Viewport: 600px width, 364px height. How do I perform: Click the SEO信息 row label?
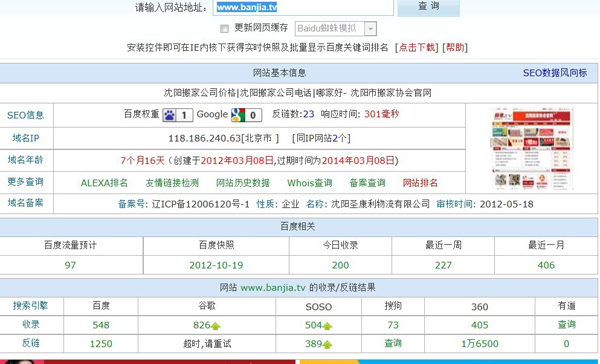click(26, 115)
